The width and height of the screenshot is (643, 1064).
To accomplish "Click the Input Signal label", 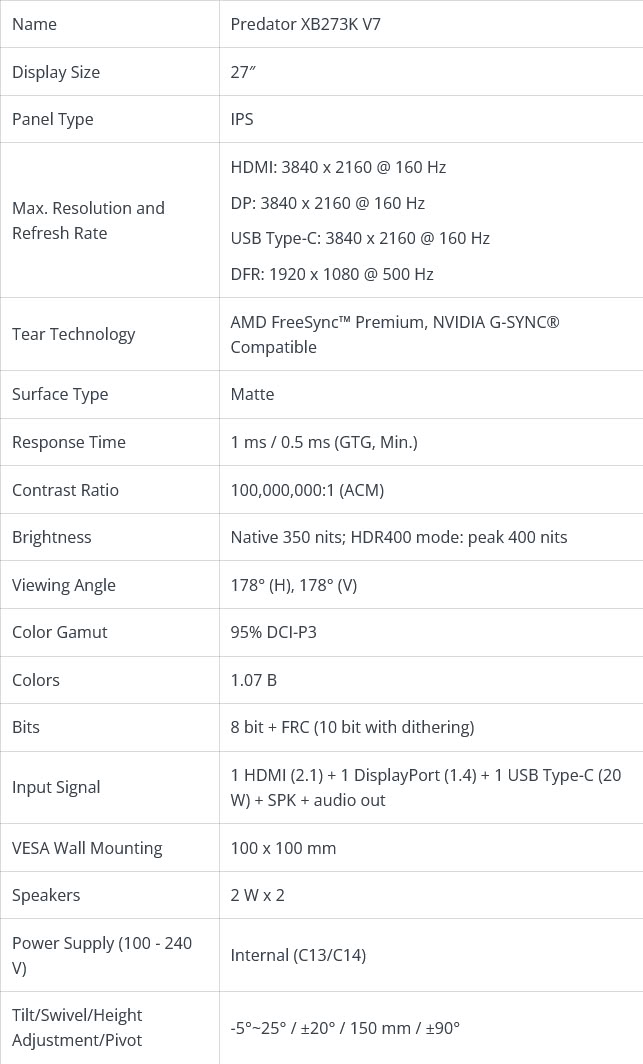I will [56, 788].
